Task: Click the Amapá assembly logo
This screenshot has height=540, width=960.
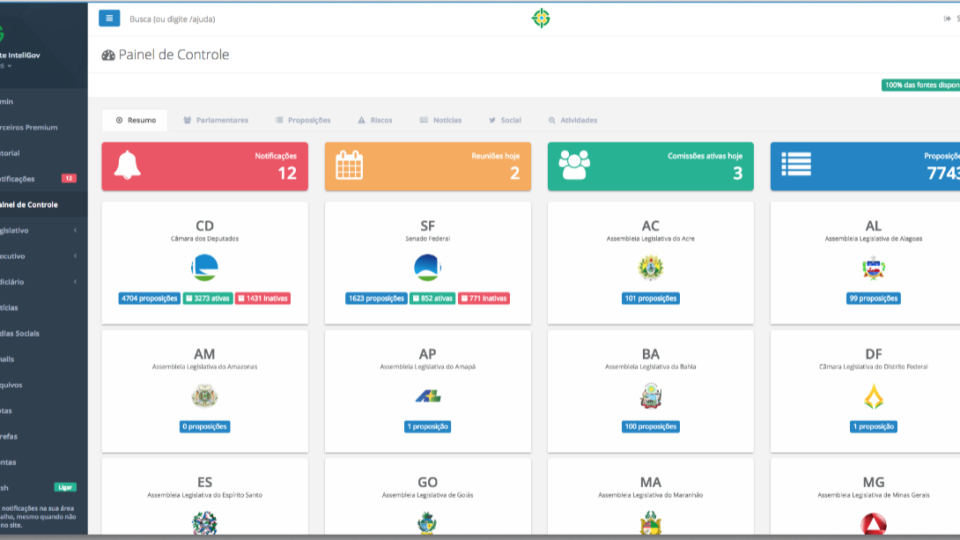Action: pos(427,397)
